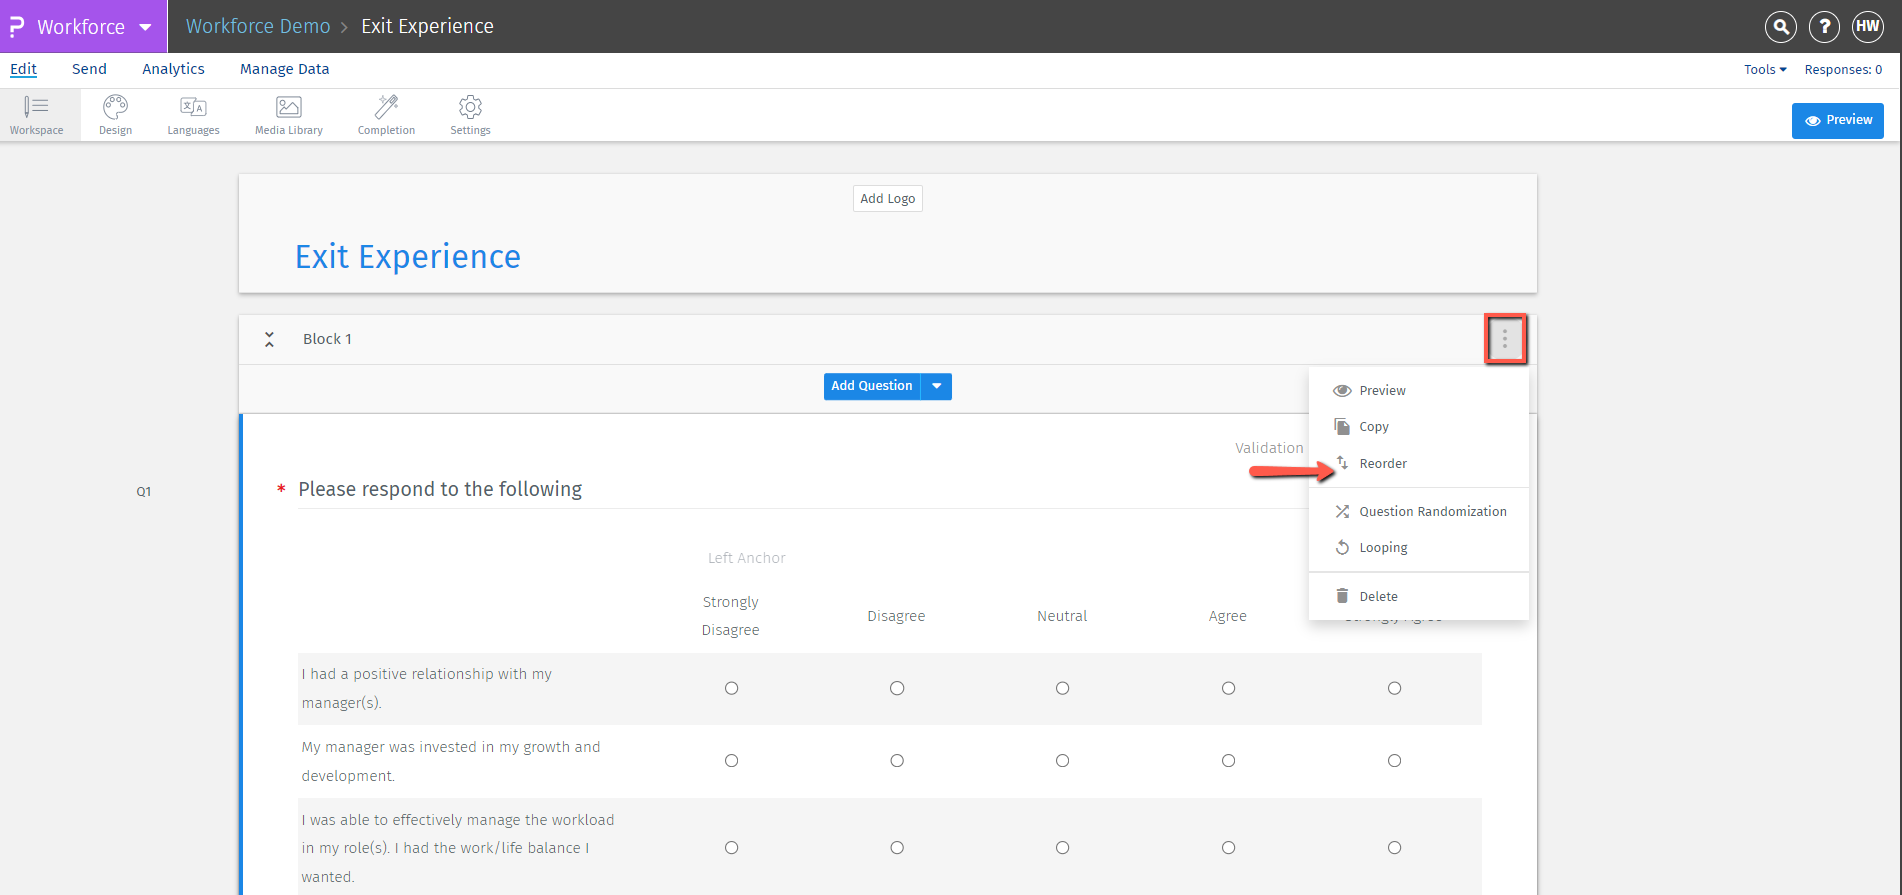The height and width of the screenshot is (895, 1902).
Task: Open the help question mark icon
Action: [x=1824, y=27]
